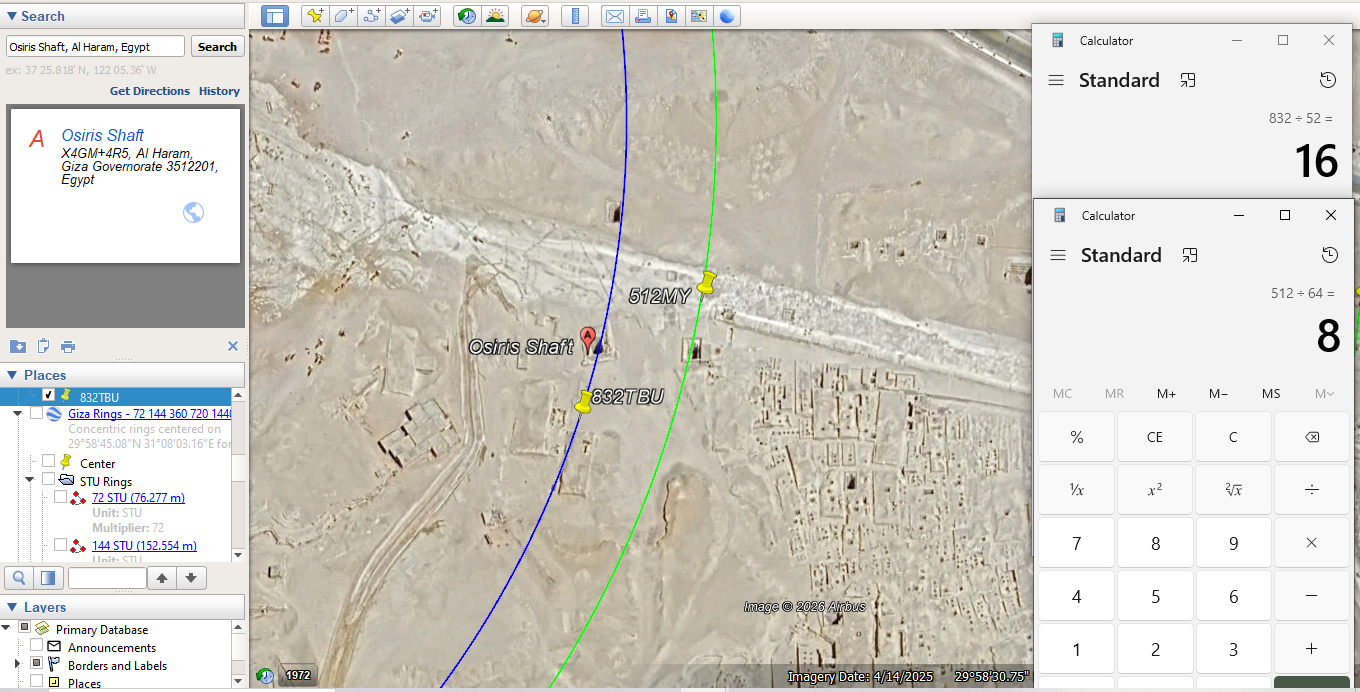Uncheck the 832TBU placemark checkbox
The height and width of the screenshot is (692, 1360).
coord(48,396)
